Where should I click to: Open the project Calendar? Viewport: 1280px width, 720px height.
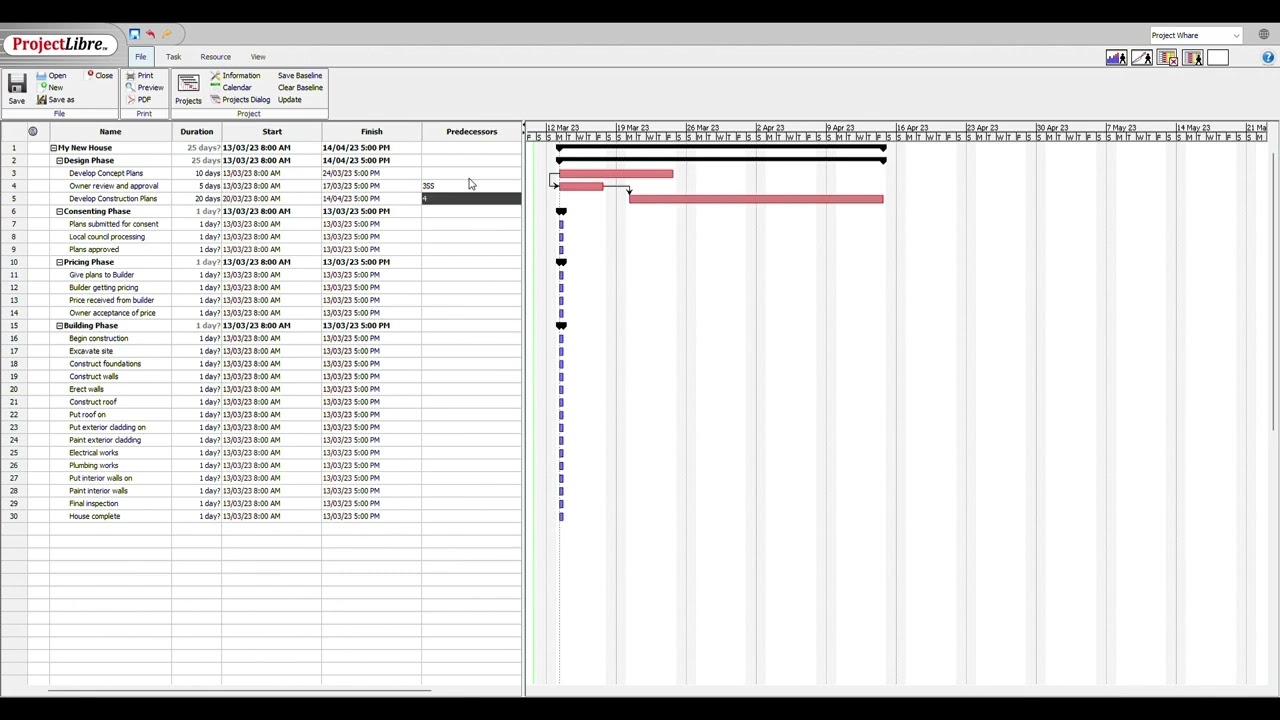pyautogui.click(x=231, y=88)
